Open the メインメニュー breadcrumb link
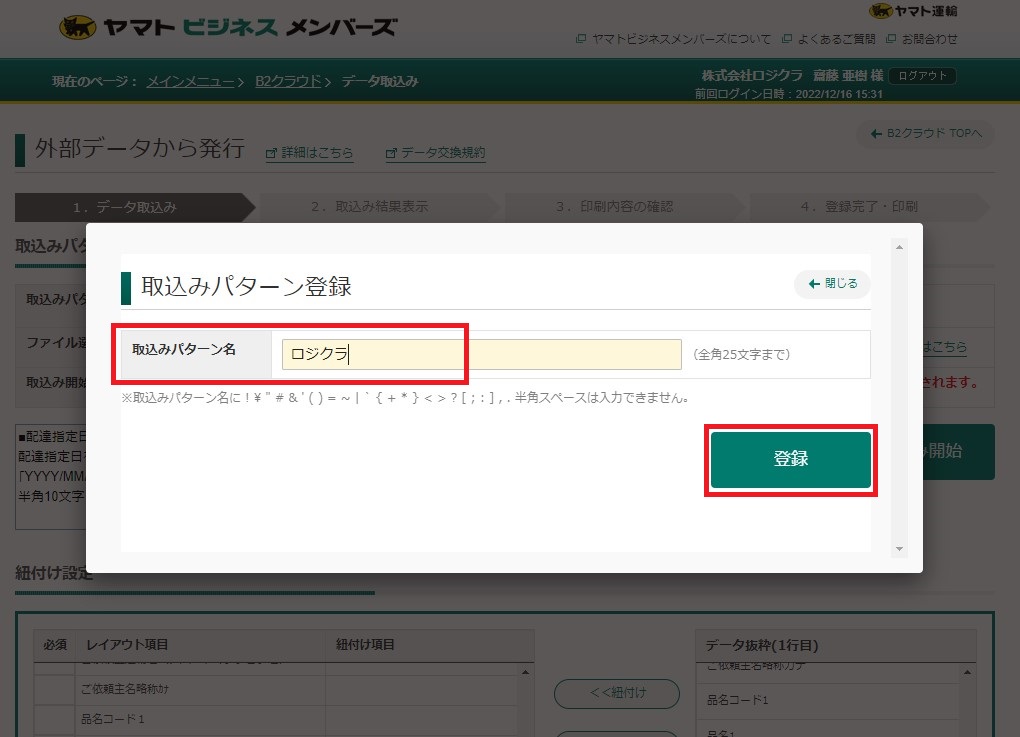Image resolution: width=1020 pixels, height=737 pixels. pyautogui.click(x=191, y=81)
